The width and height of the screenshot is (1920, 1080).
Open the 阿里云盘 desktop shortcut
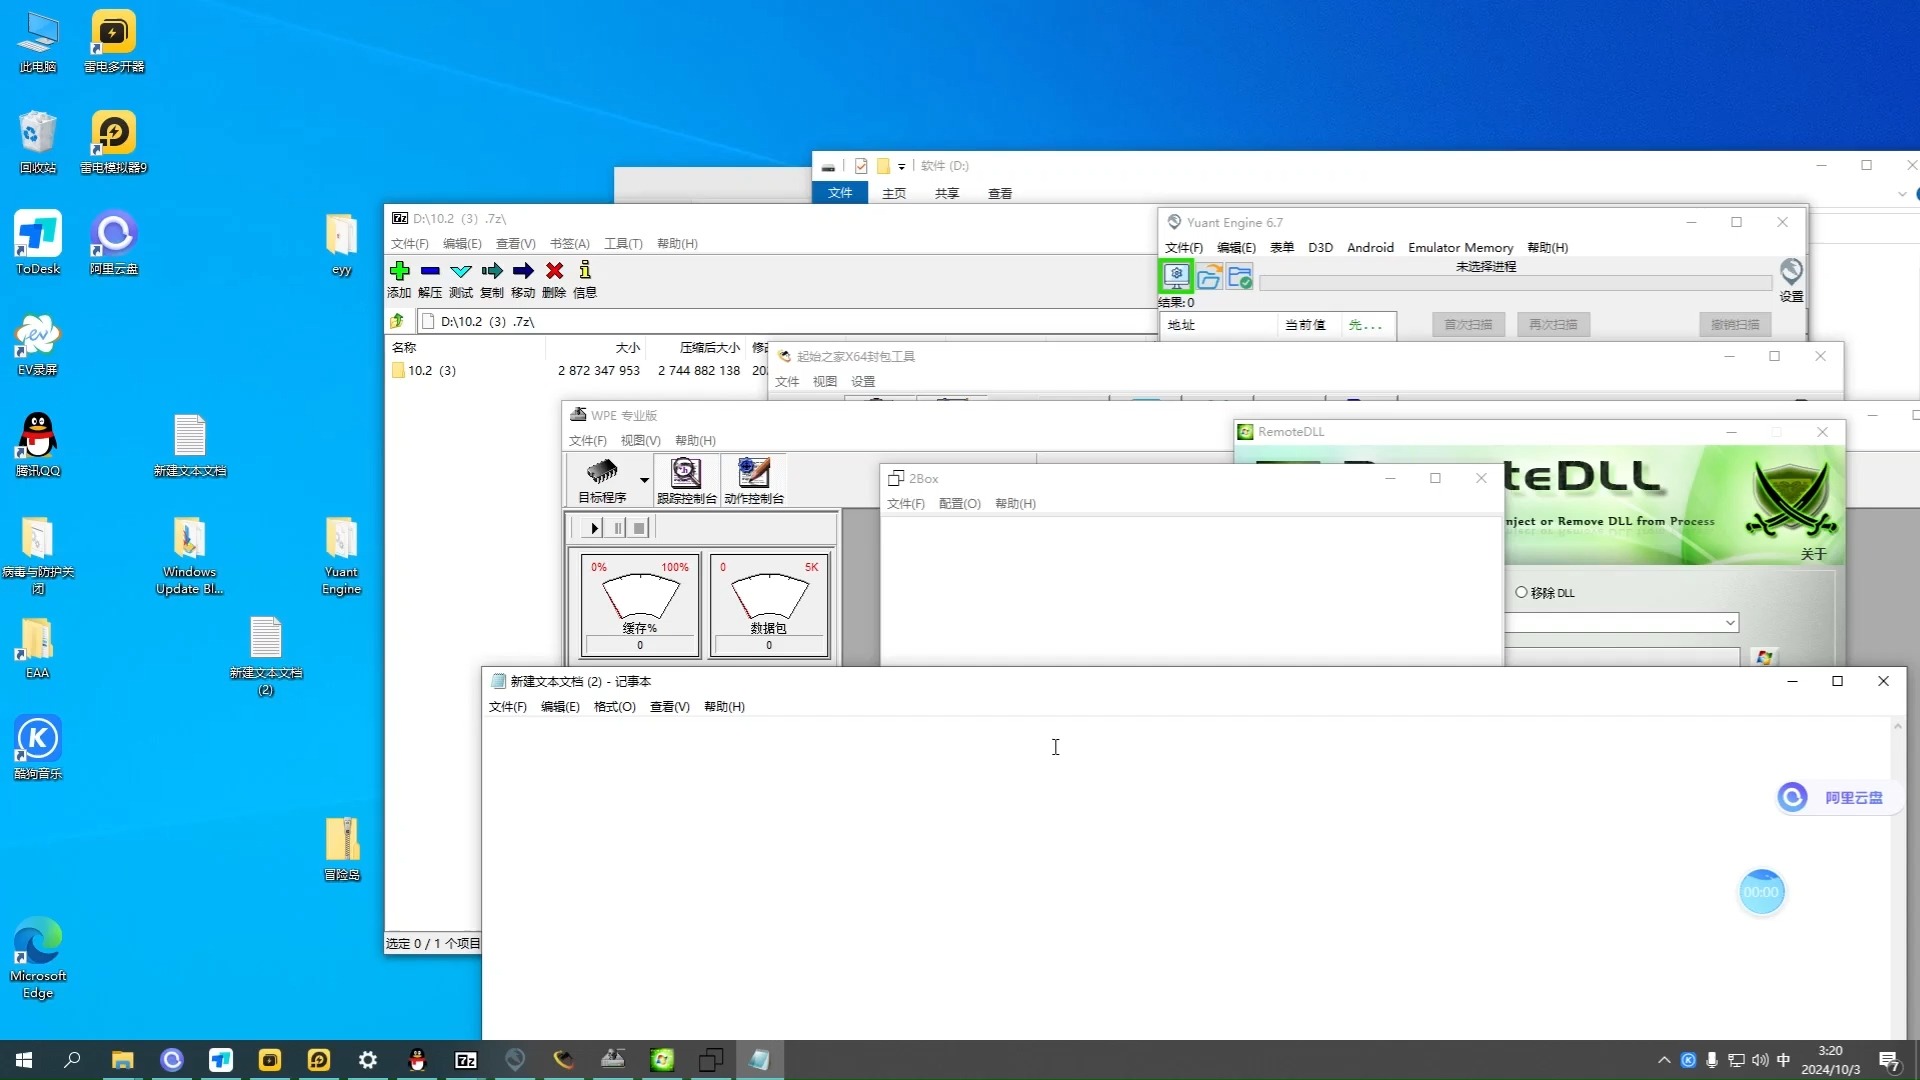pyautogui.click(x=113, y=243)
